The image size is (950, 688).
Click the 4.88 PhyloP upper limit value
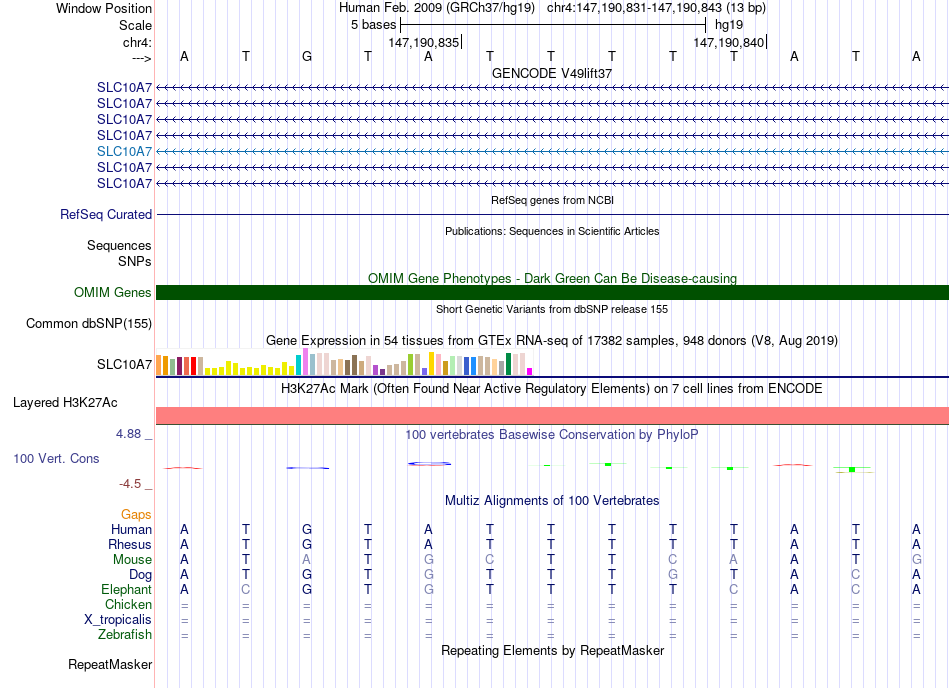click(x=128, y=434)
